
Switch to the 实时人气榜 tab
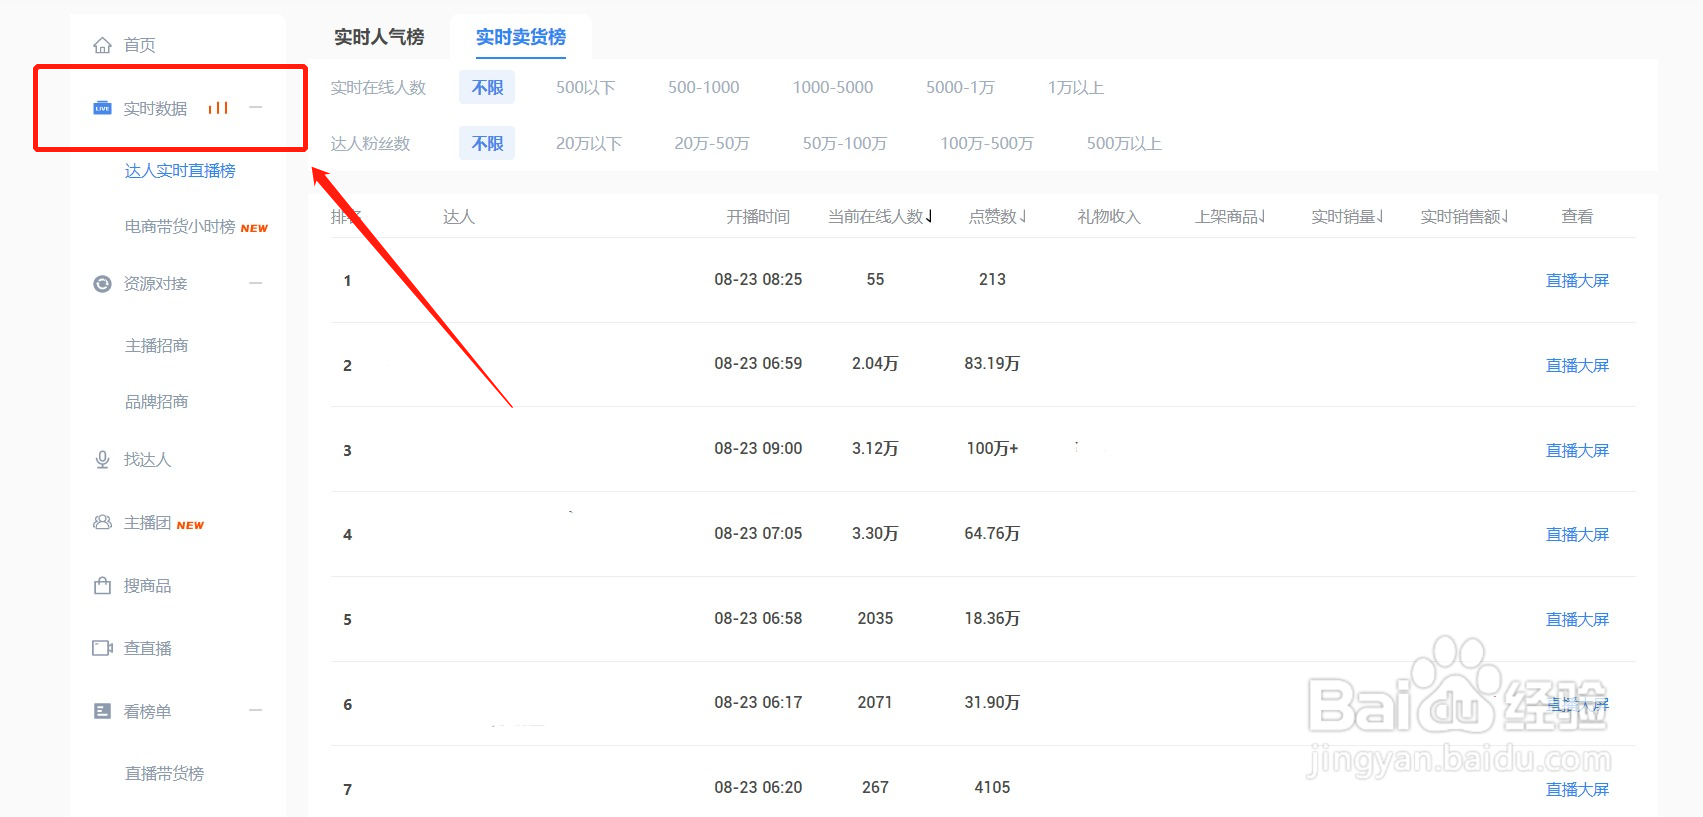pyautogui.click(x=379, y=37)
